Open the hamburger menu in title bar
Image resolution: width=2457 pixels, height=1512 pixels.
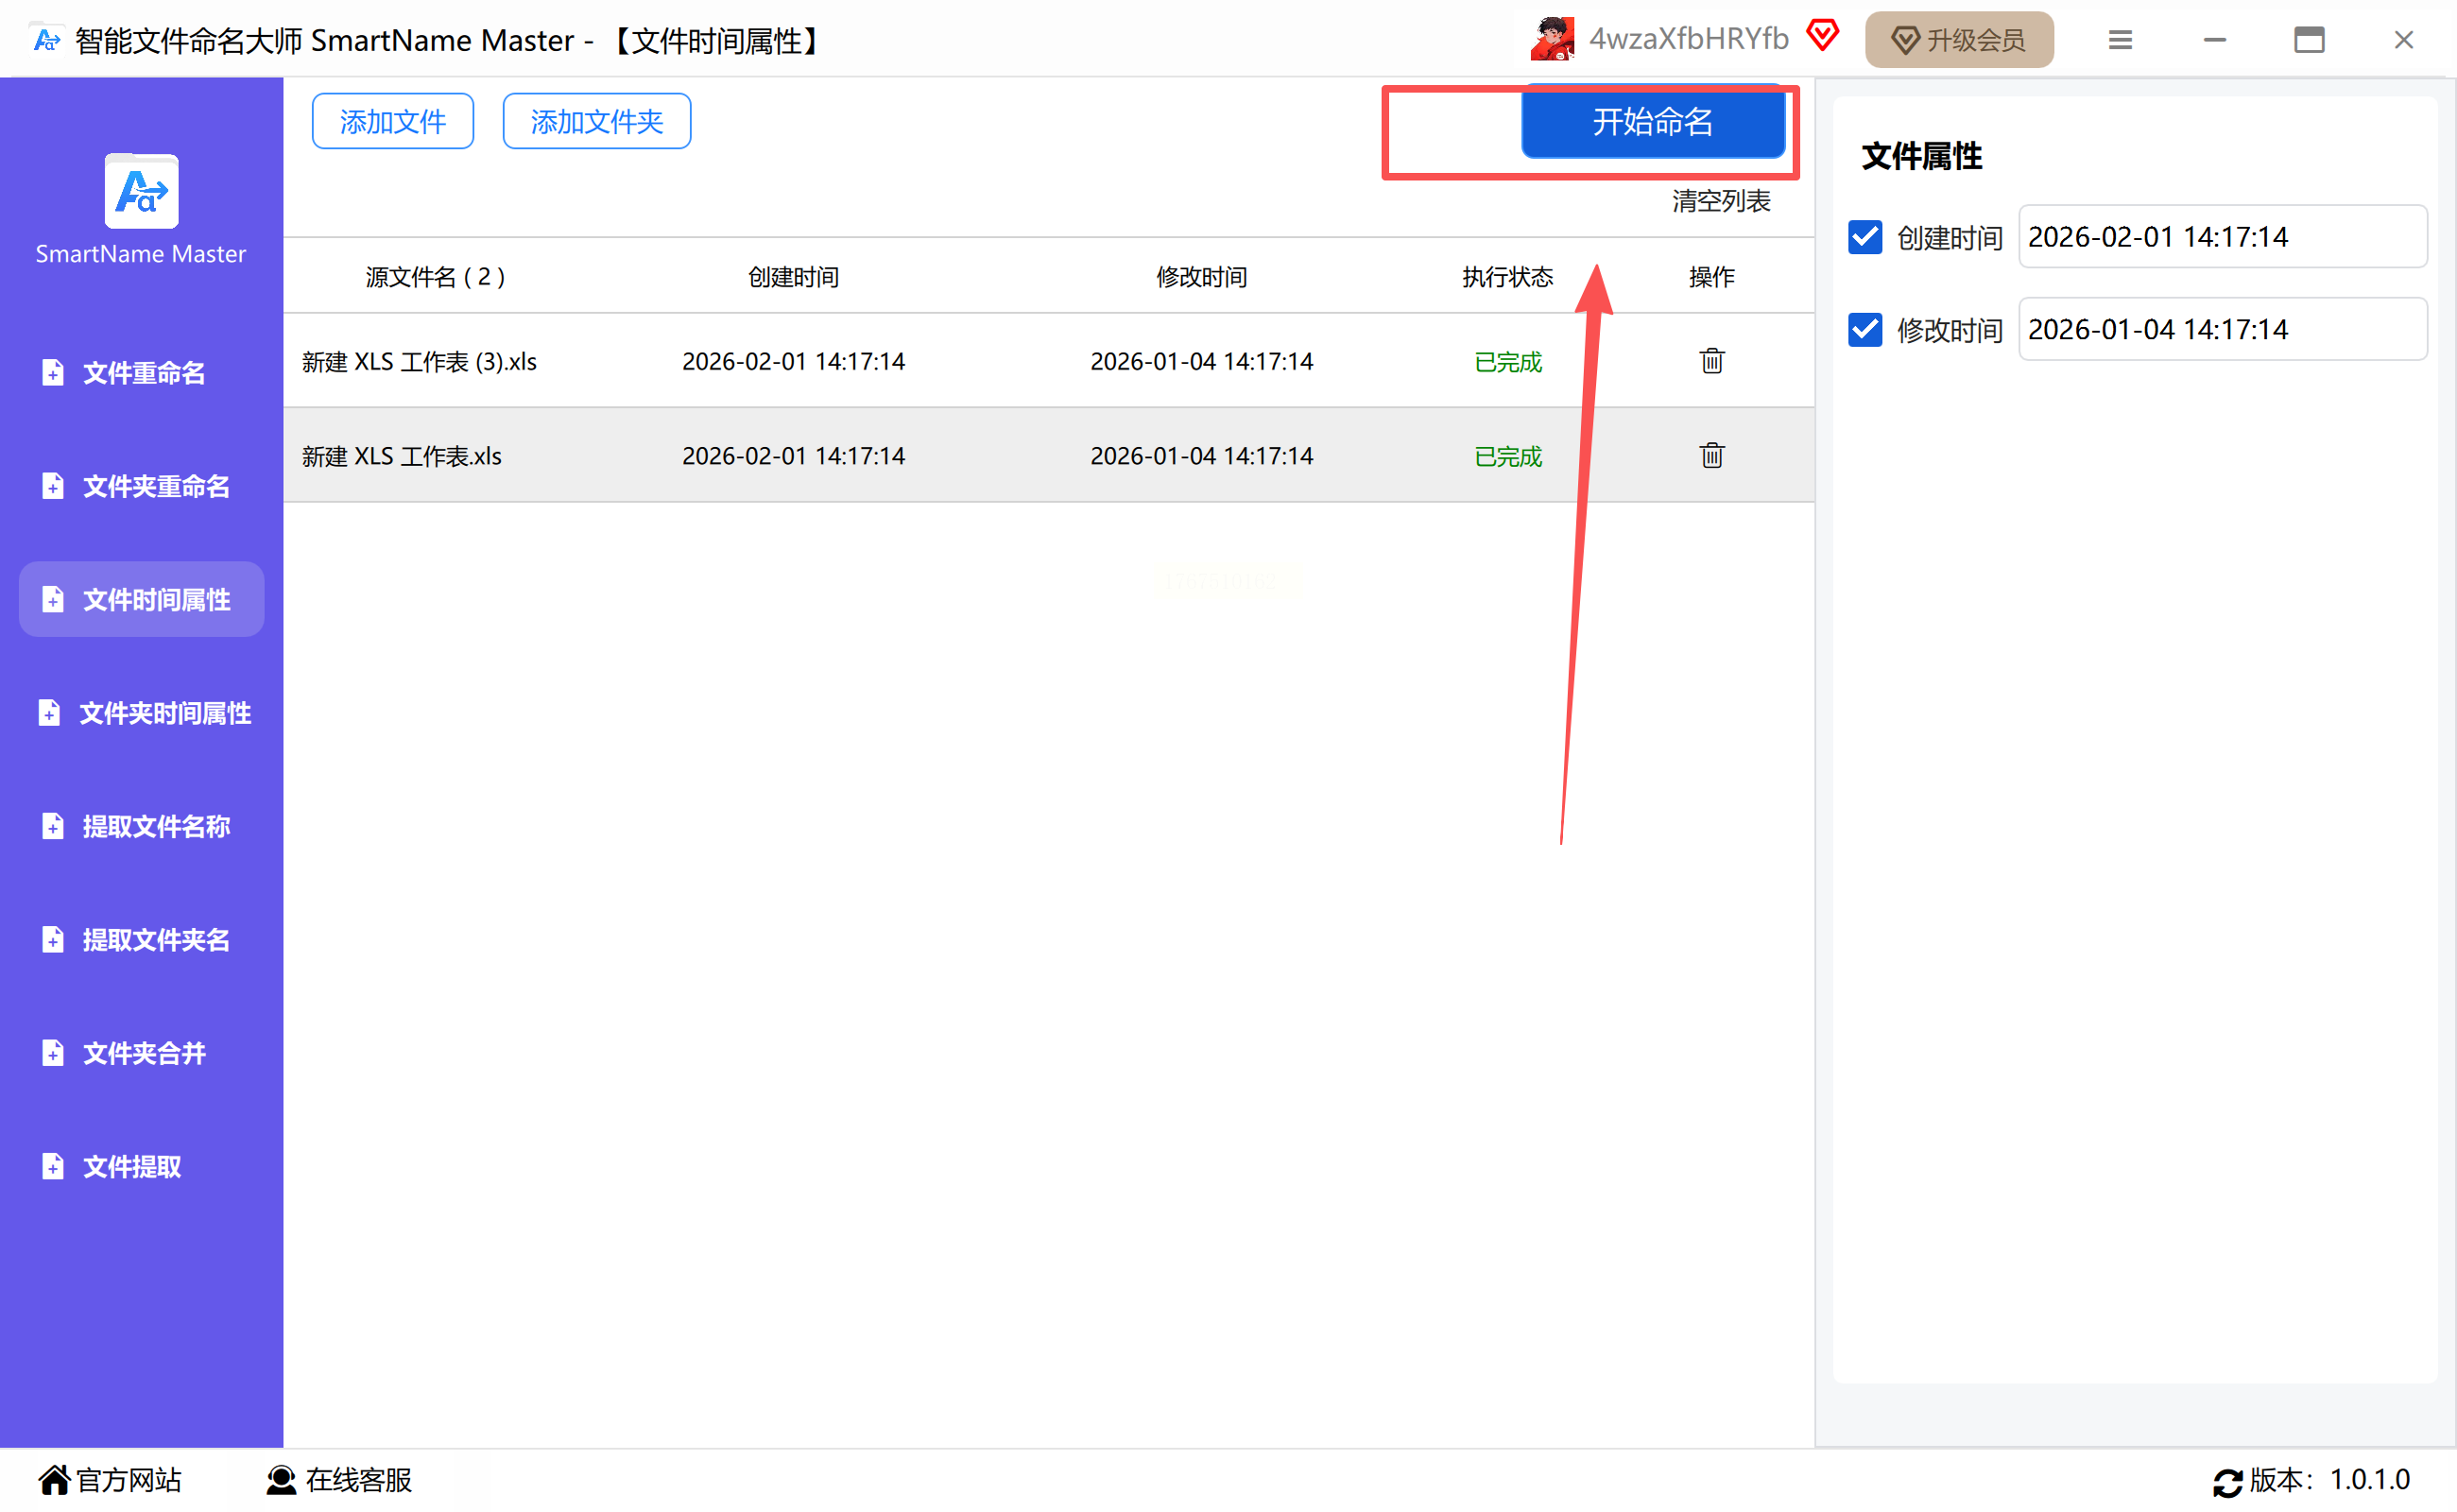pyautogui.click(x=2119, y=40)
